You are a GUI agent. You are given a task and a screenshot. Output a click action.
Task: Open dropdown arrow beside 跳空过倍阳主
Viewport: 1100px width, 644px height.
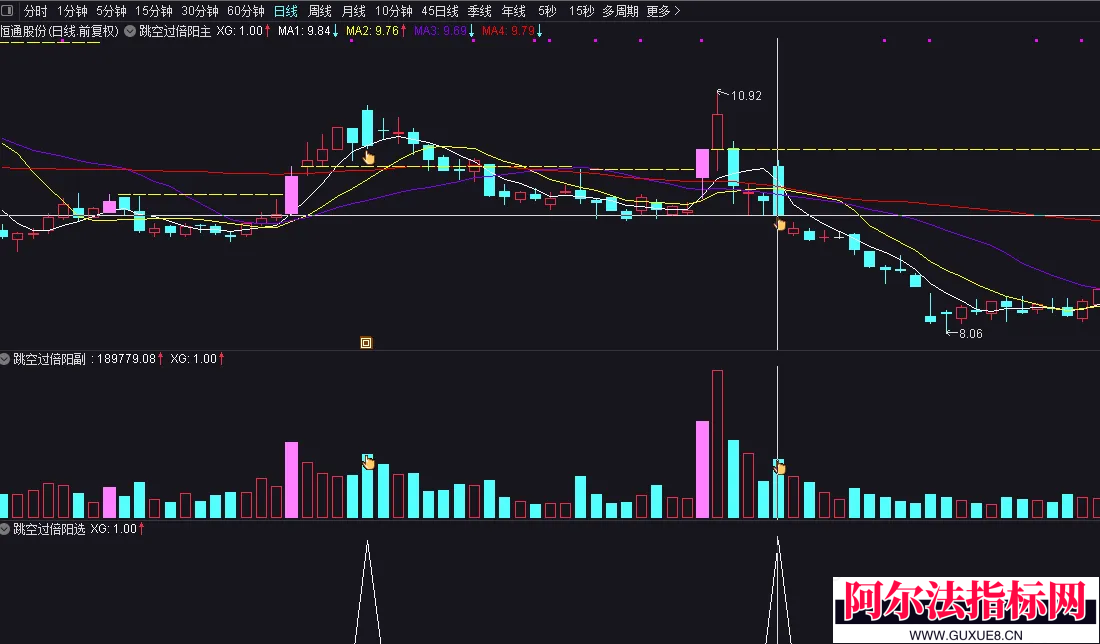click(130, 31)
